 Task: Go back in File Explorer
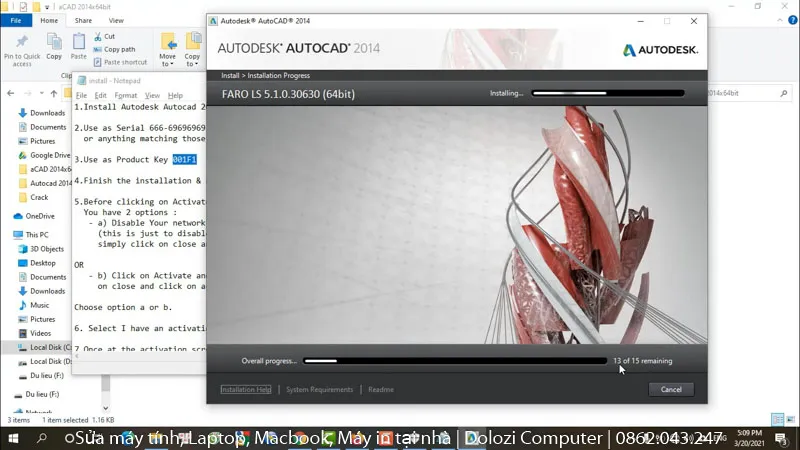coord(11,93)
